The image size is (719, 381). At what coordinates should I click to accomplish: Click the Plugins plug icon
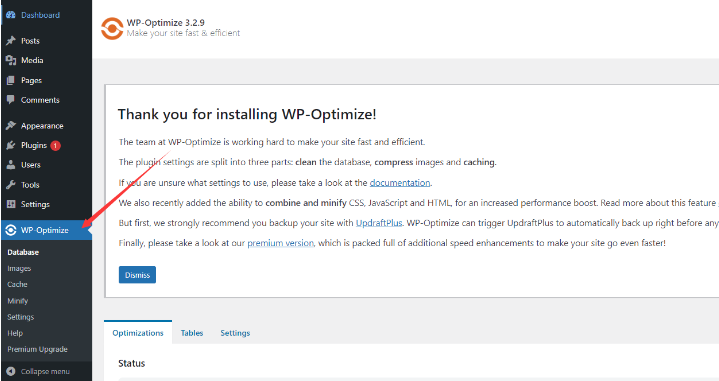(11, 145)
